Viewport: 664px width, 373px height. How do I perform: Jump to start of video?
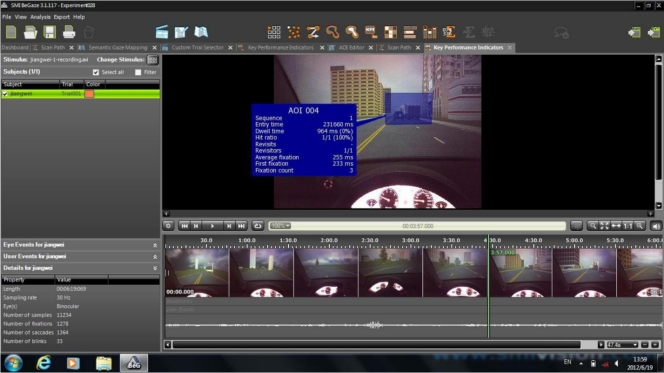185,226
